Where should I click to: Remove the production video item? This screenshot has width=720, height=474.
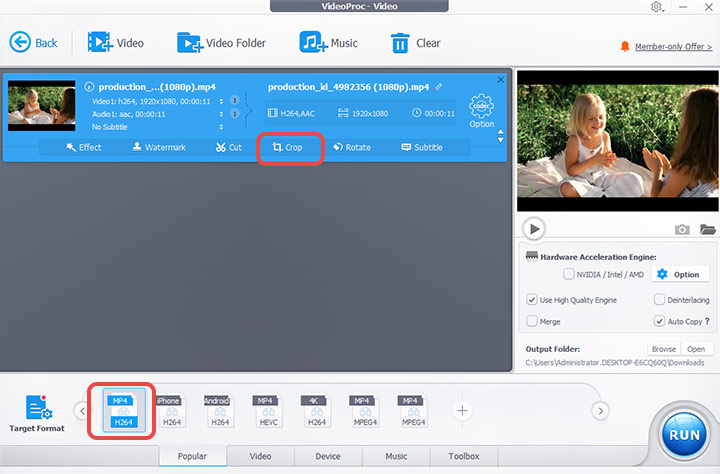click(x=501, y=79)
